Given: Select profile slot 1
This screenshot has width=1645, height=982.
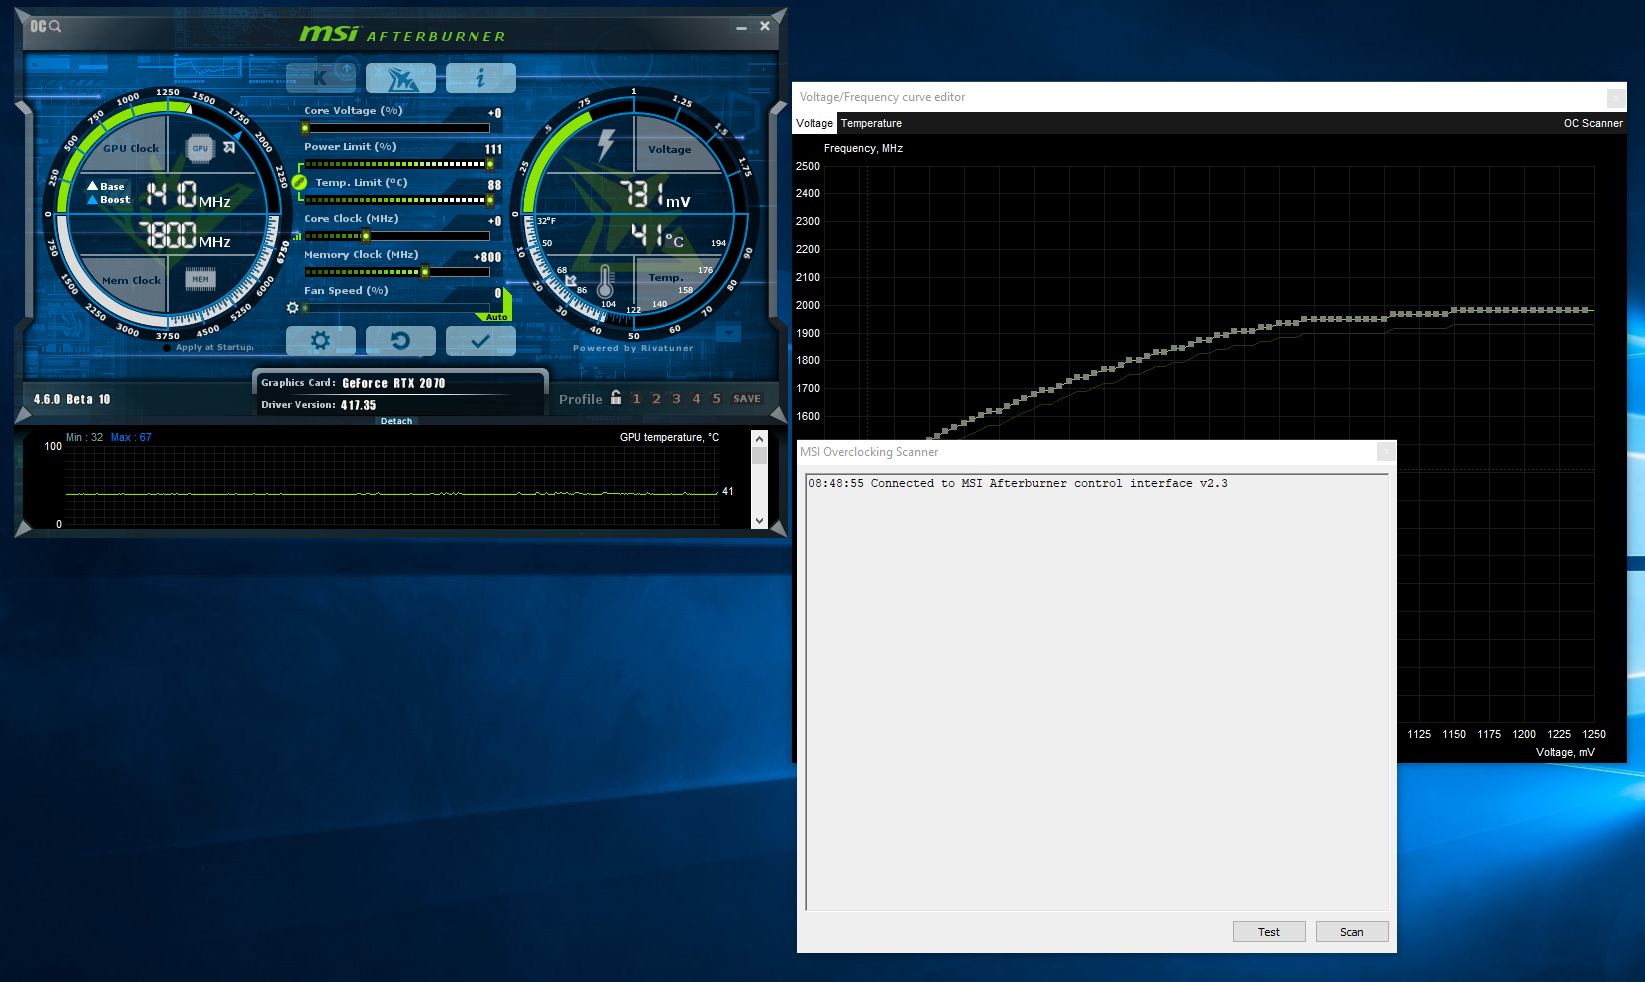Looking at the screenshot, I should click(636, 398).
